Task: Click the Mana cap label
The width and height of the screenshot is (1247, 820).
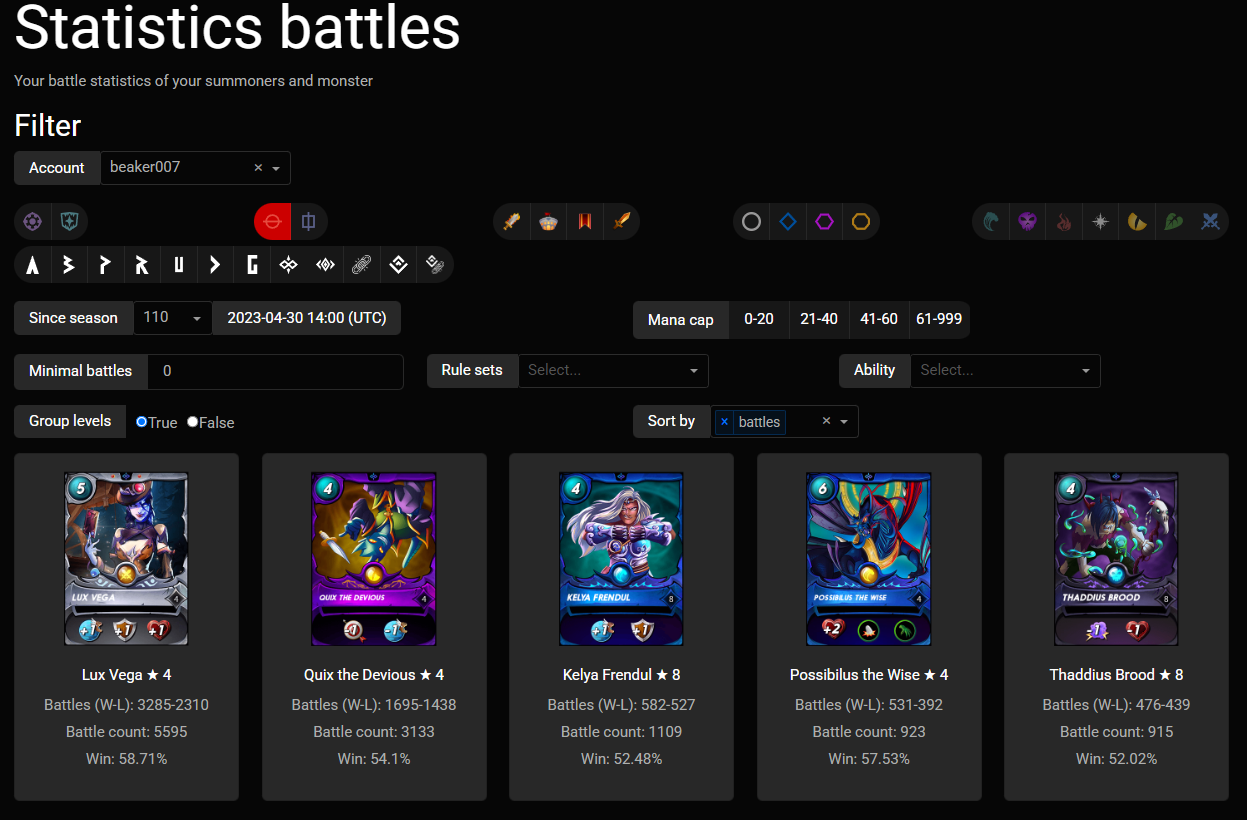Action: point(681,320)
